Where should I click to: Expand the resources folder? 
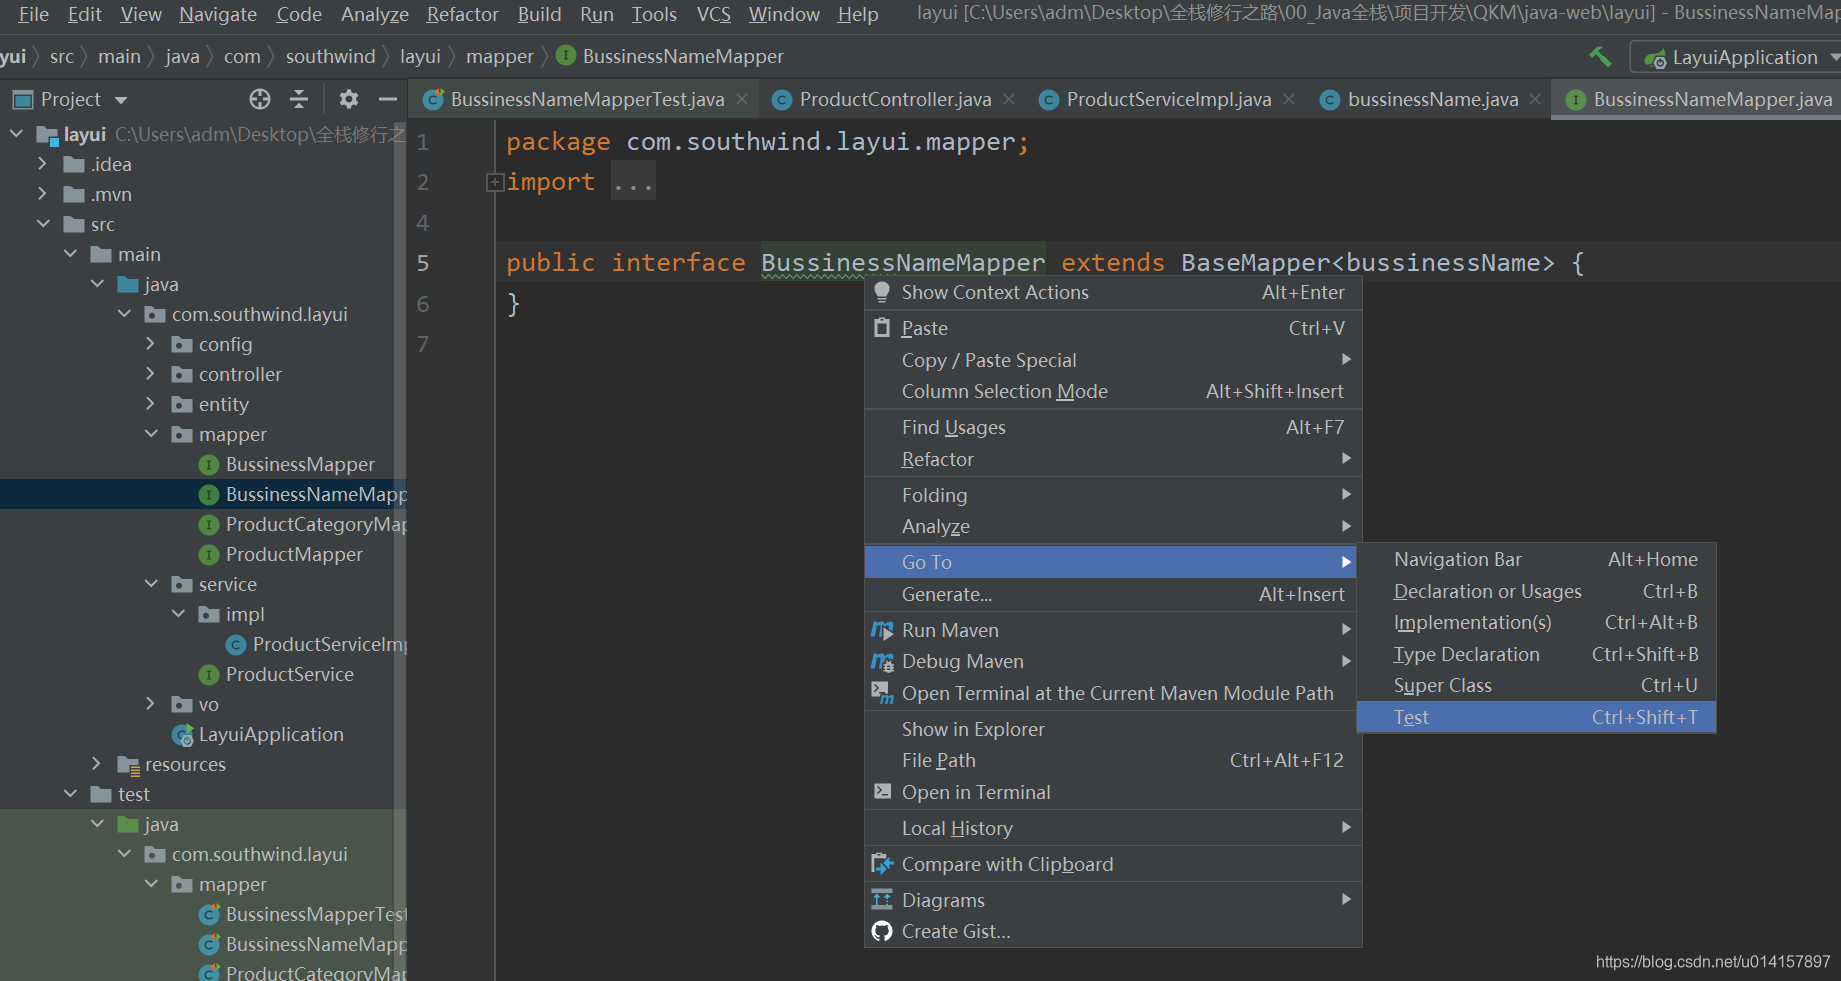pos(96,764)
